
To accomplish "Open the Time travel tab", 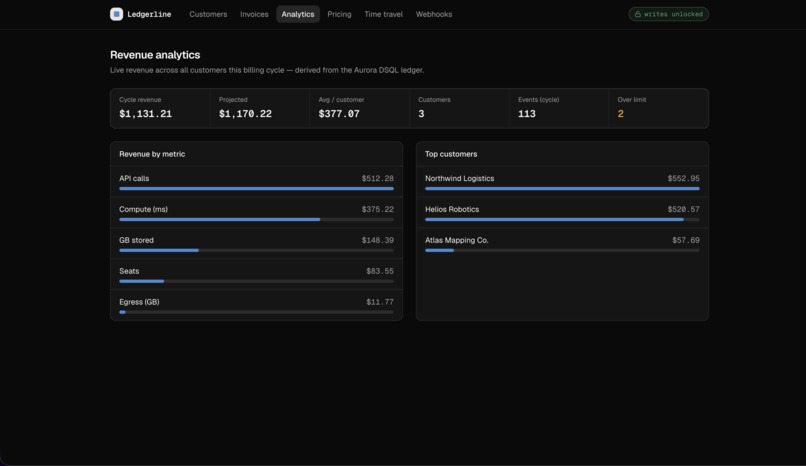I will (x=383, y=14).
